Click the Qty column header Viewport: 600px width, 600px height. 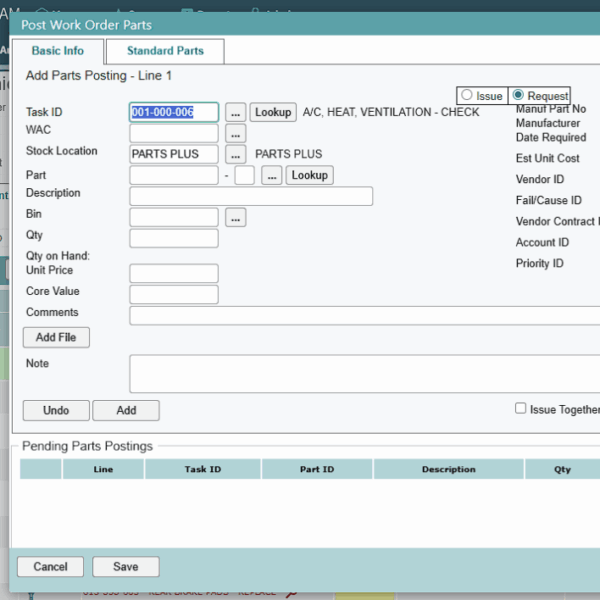562,469
